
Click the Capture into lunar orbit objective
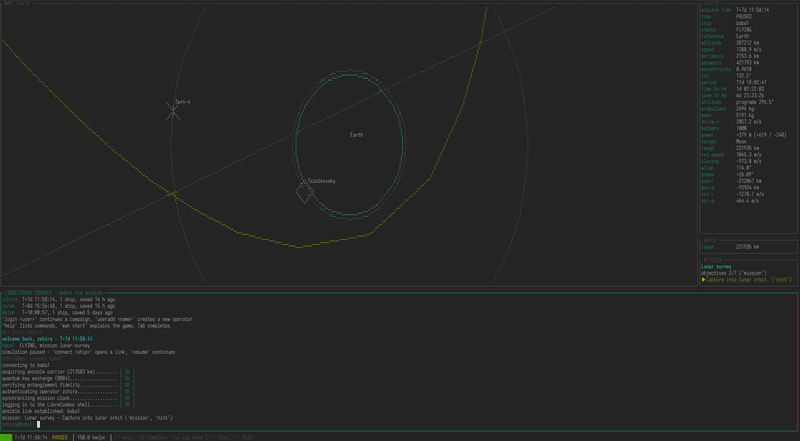click(736, 280)
